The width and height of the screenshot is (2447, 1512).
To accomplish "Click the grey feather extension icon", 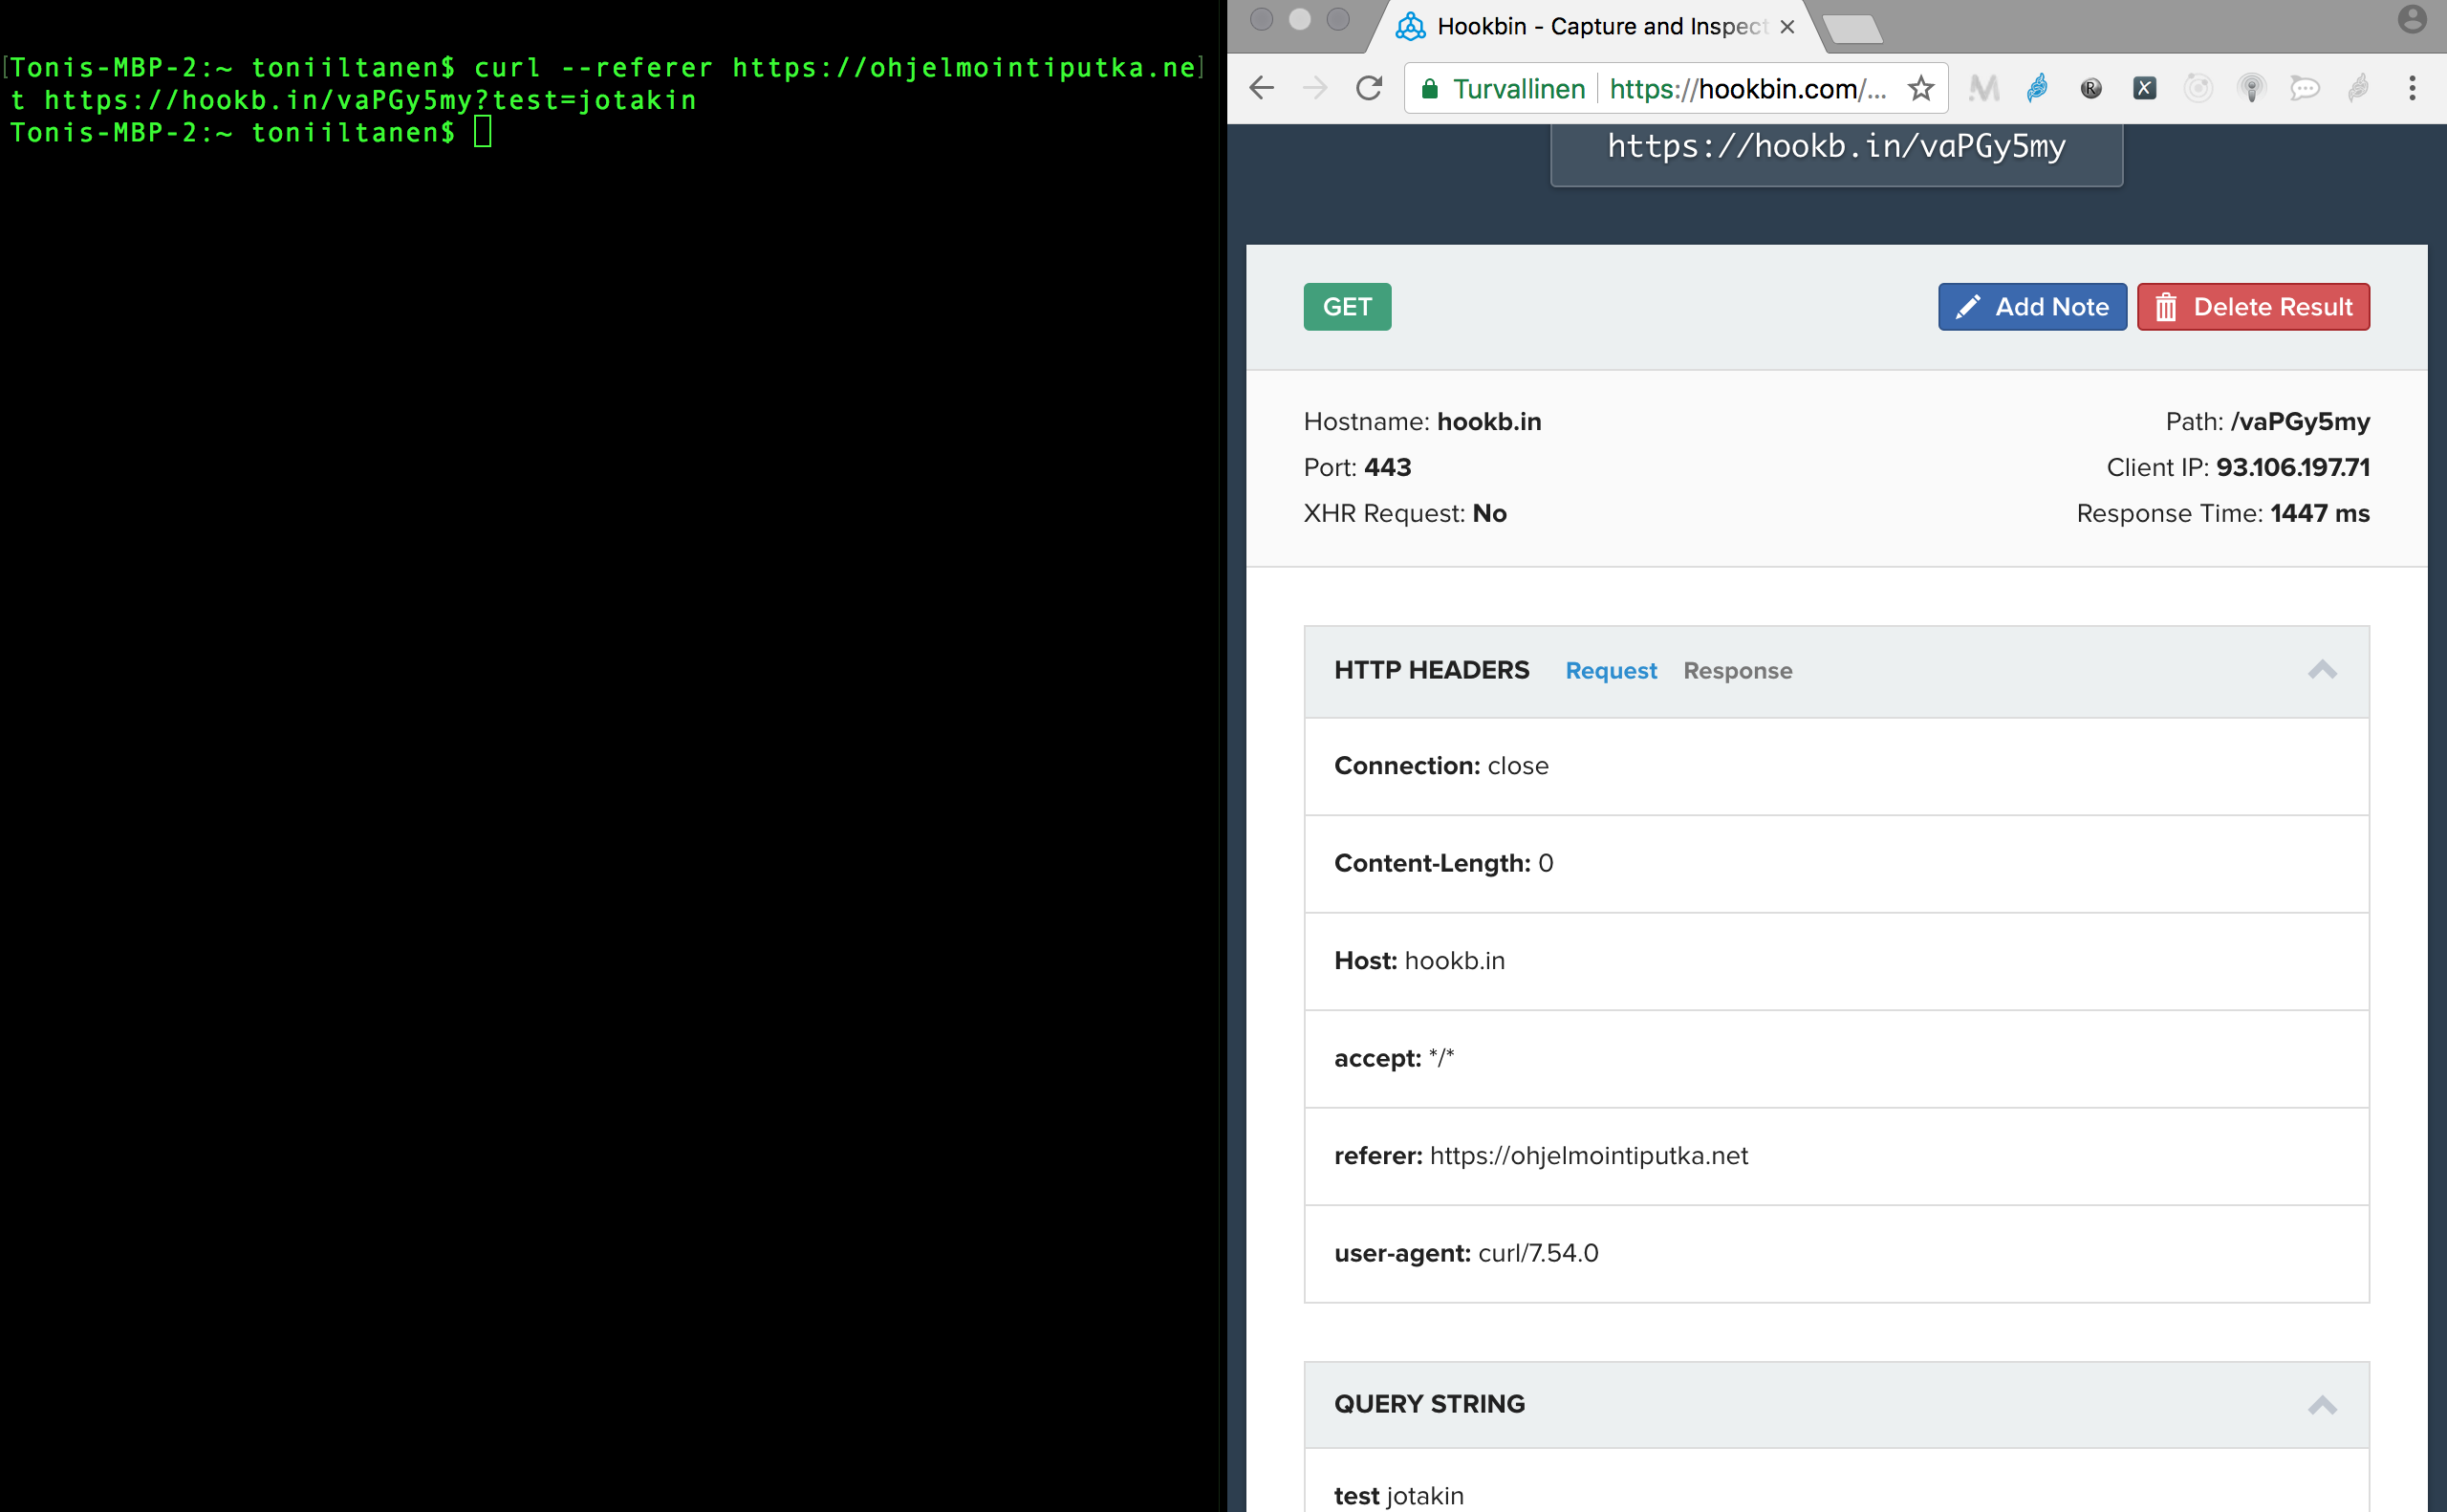I will coord(2358,89).
